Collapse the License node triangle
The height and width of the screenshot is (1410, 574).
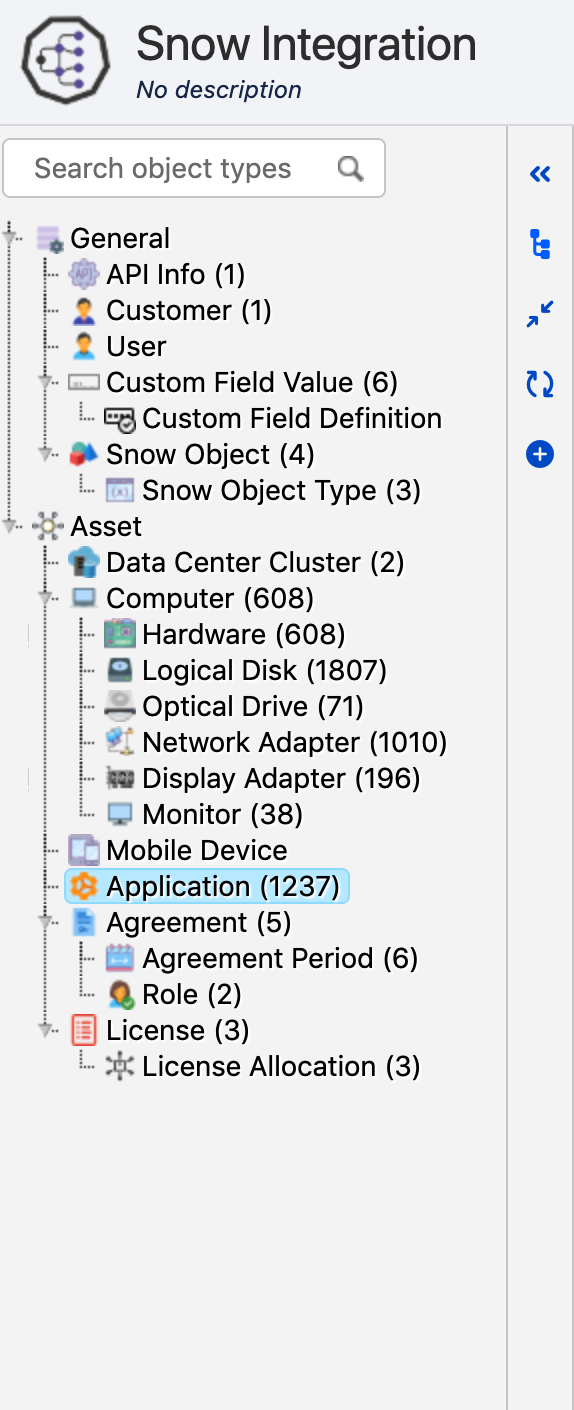click(x=46, y=1030)
